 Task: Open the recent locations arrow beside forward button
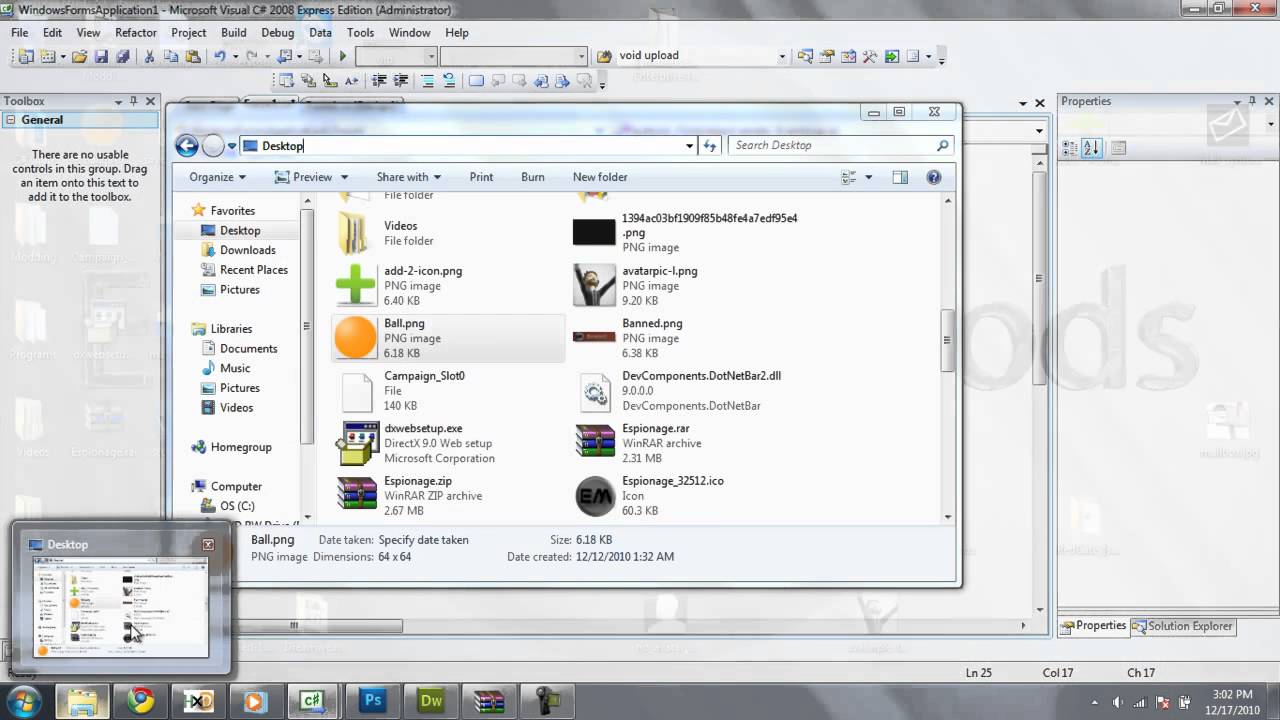coord(232,146)
